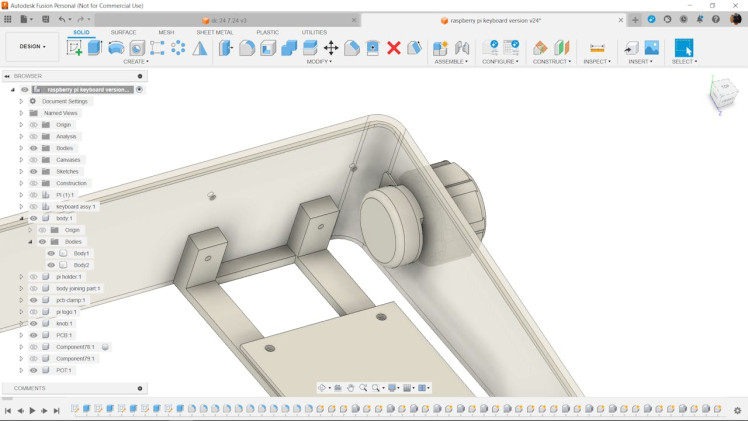Switch to the Surface tab
The image size is (748, 421).
coord(123,32)
